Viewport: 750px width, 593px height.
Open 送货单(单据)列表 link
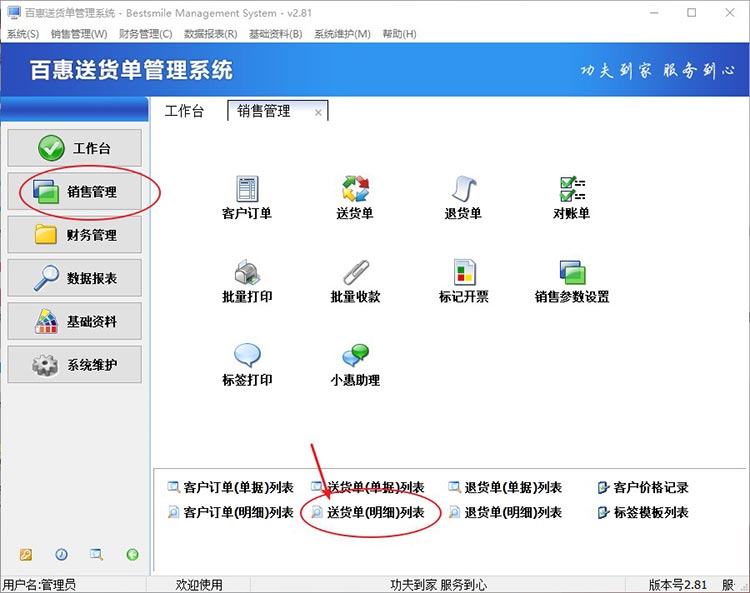coord(367,487)
